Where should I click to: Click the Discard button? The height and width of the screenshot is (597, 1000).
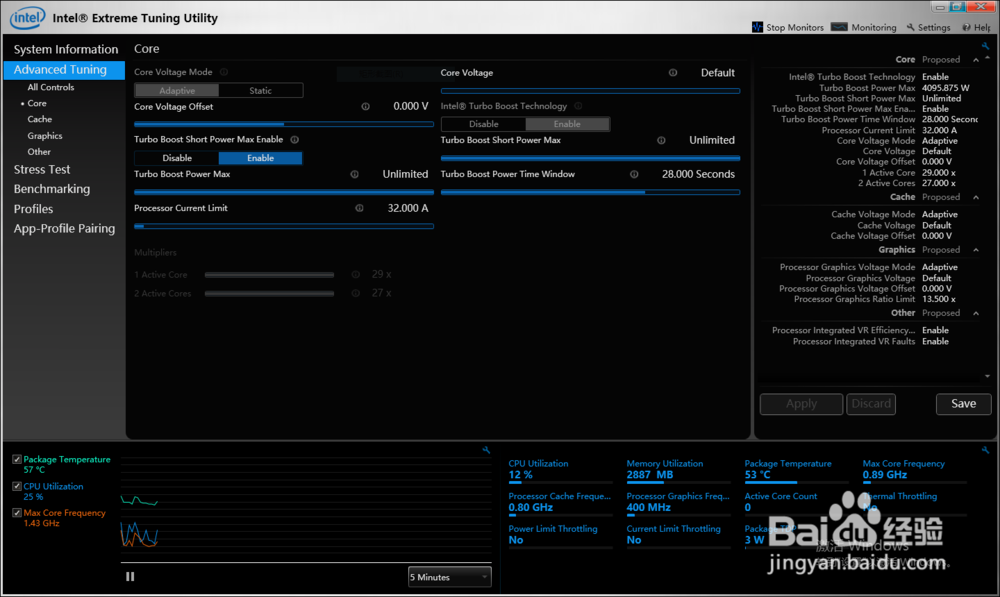871,404
